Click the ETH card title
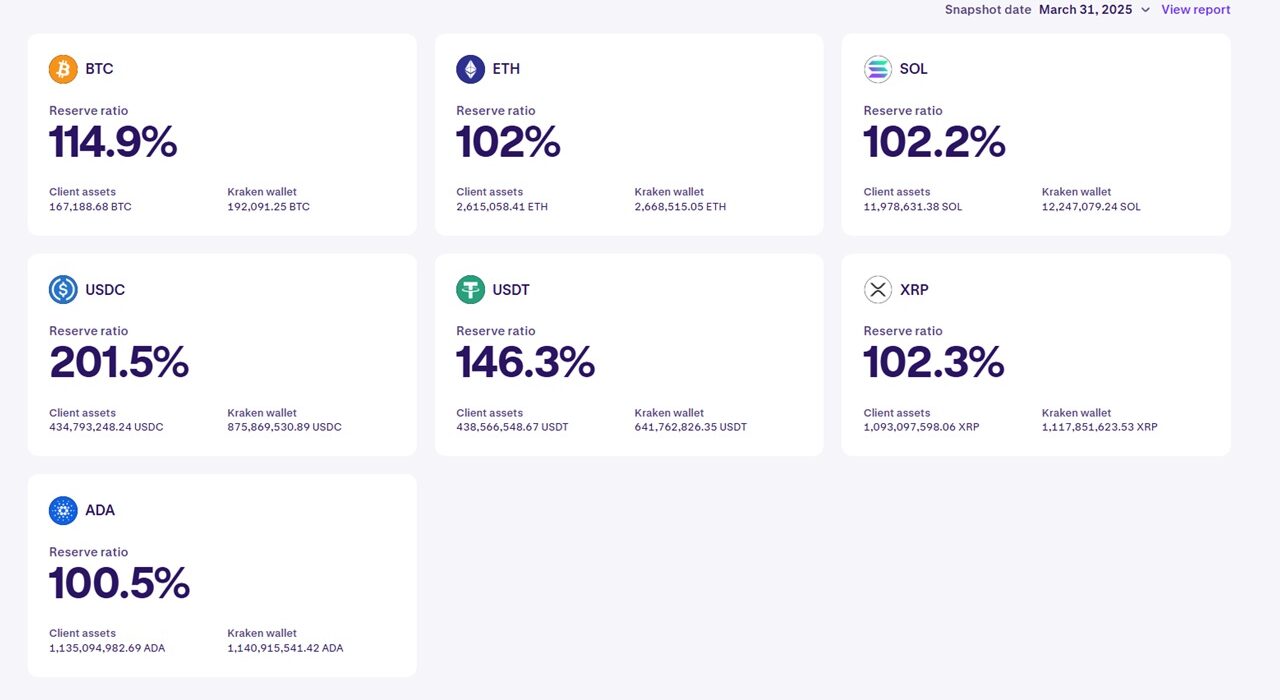This screenshot has width=1280, height=700. click(x=506, y=69)
